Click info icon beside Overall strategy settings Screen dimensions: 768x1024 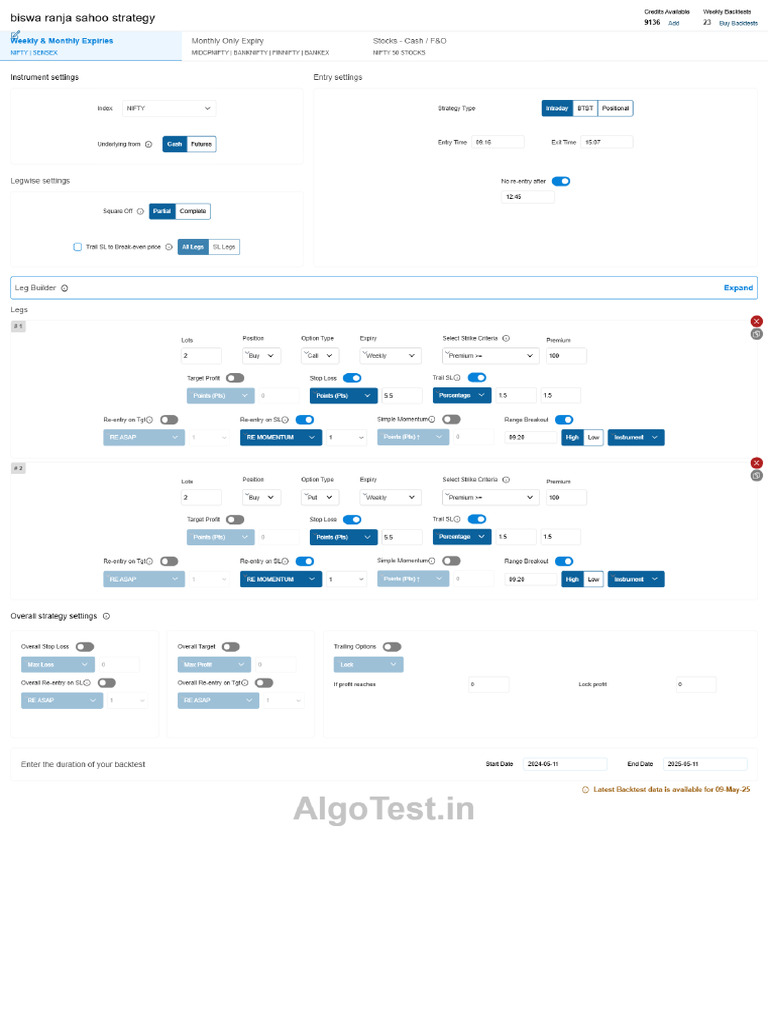(x=106, y=616)
